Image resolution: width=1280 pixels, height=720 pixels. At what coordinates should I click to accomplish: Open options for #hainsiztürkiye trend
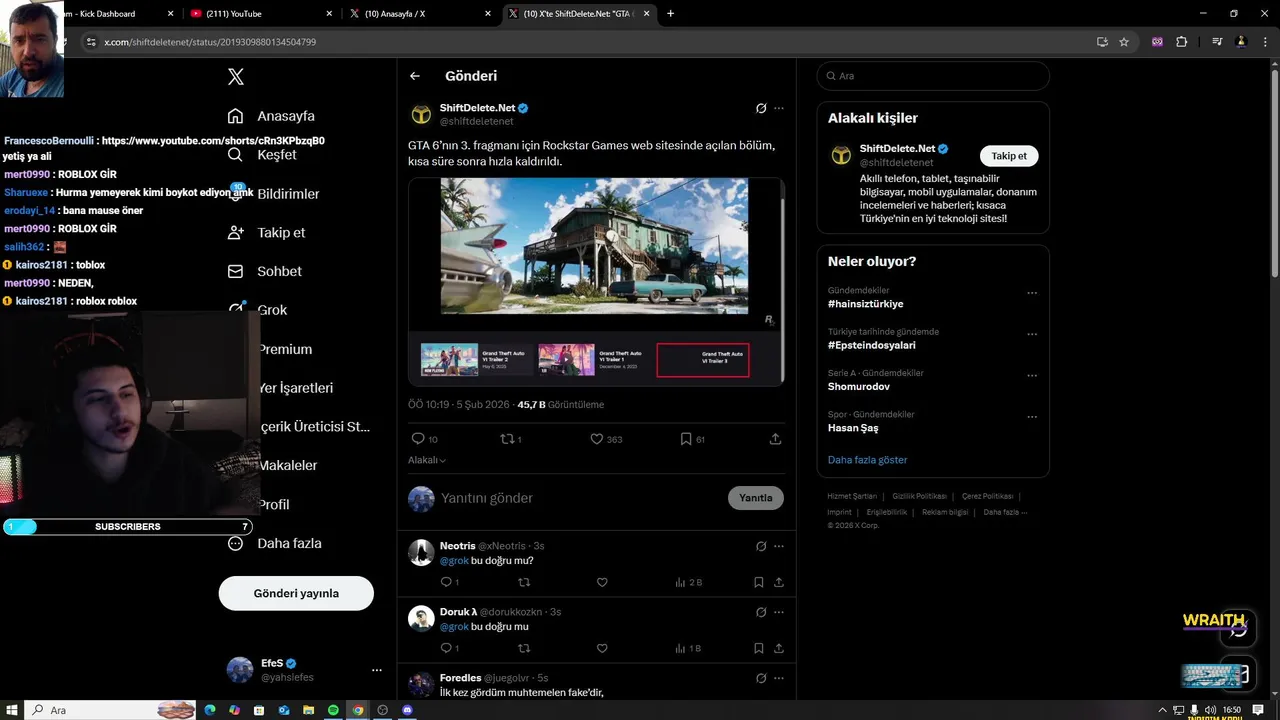point(1032,294)
